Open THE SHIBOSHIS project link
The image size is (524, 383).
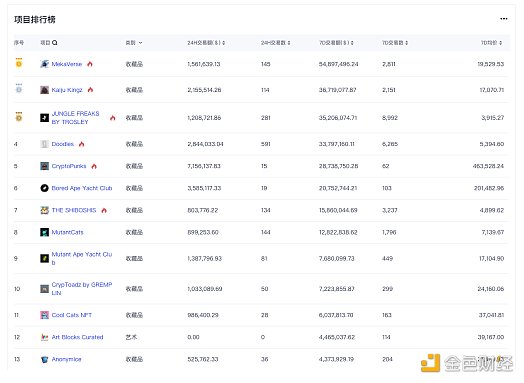[x=74, y=210]
